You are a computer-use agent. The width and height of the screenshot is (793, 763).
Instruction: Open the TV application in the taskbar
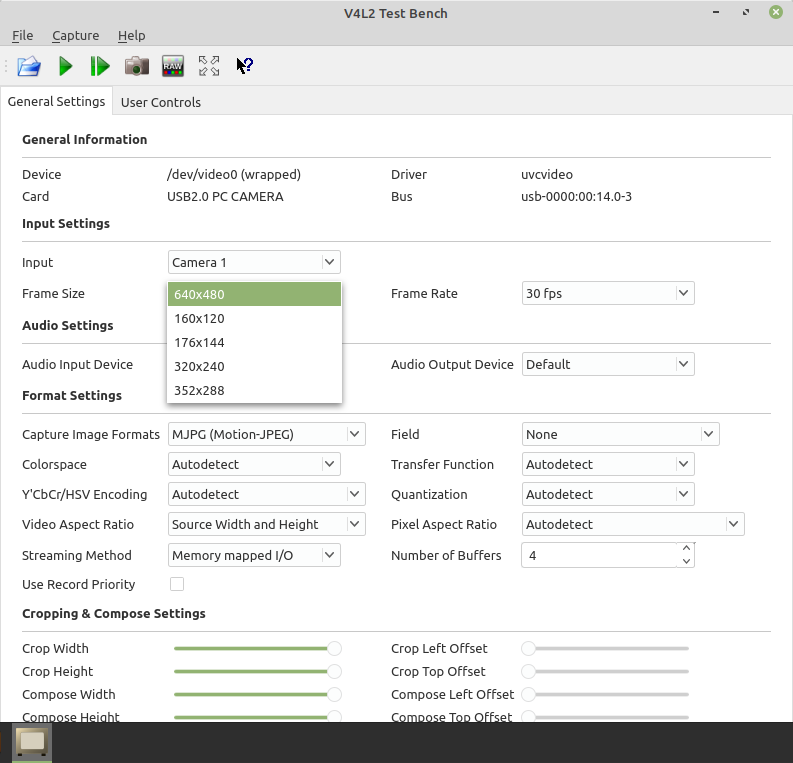[32, 743]
